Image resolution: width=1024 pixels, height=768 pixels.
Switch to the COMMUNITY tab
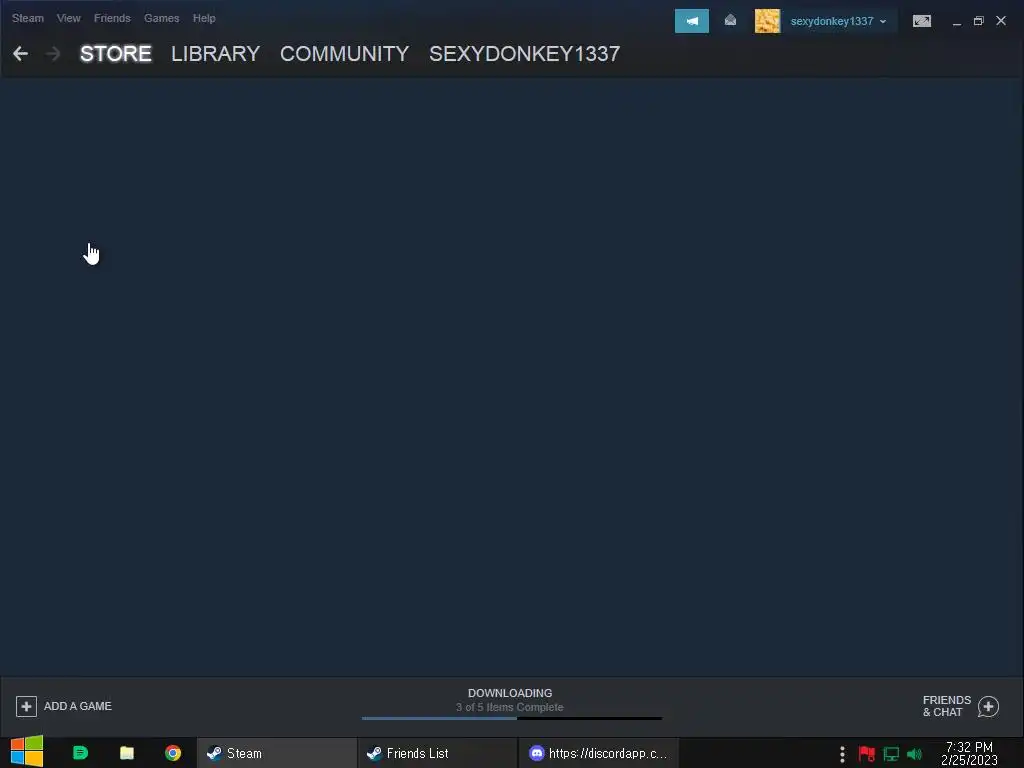click(x=344, y=54)
